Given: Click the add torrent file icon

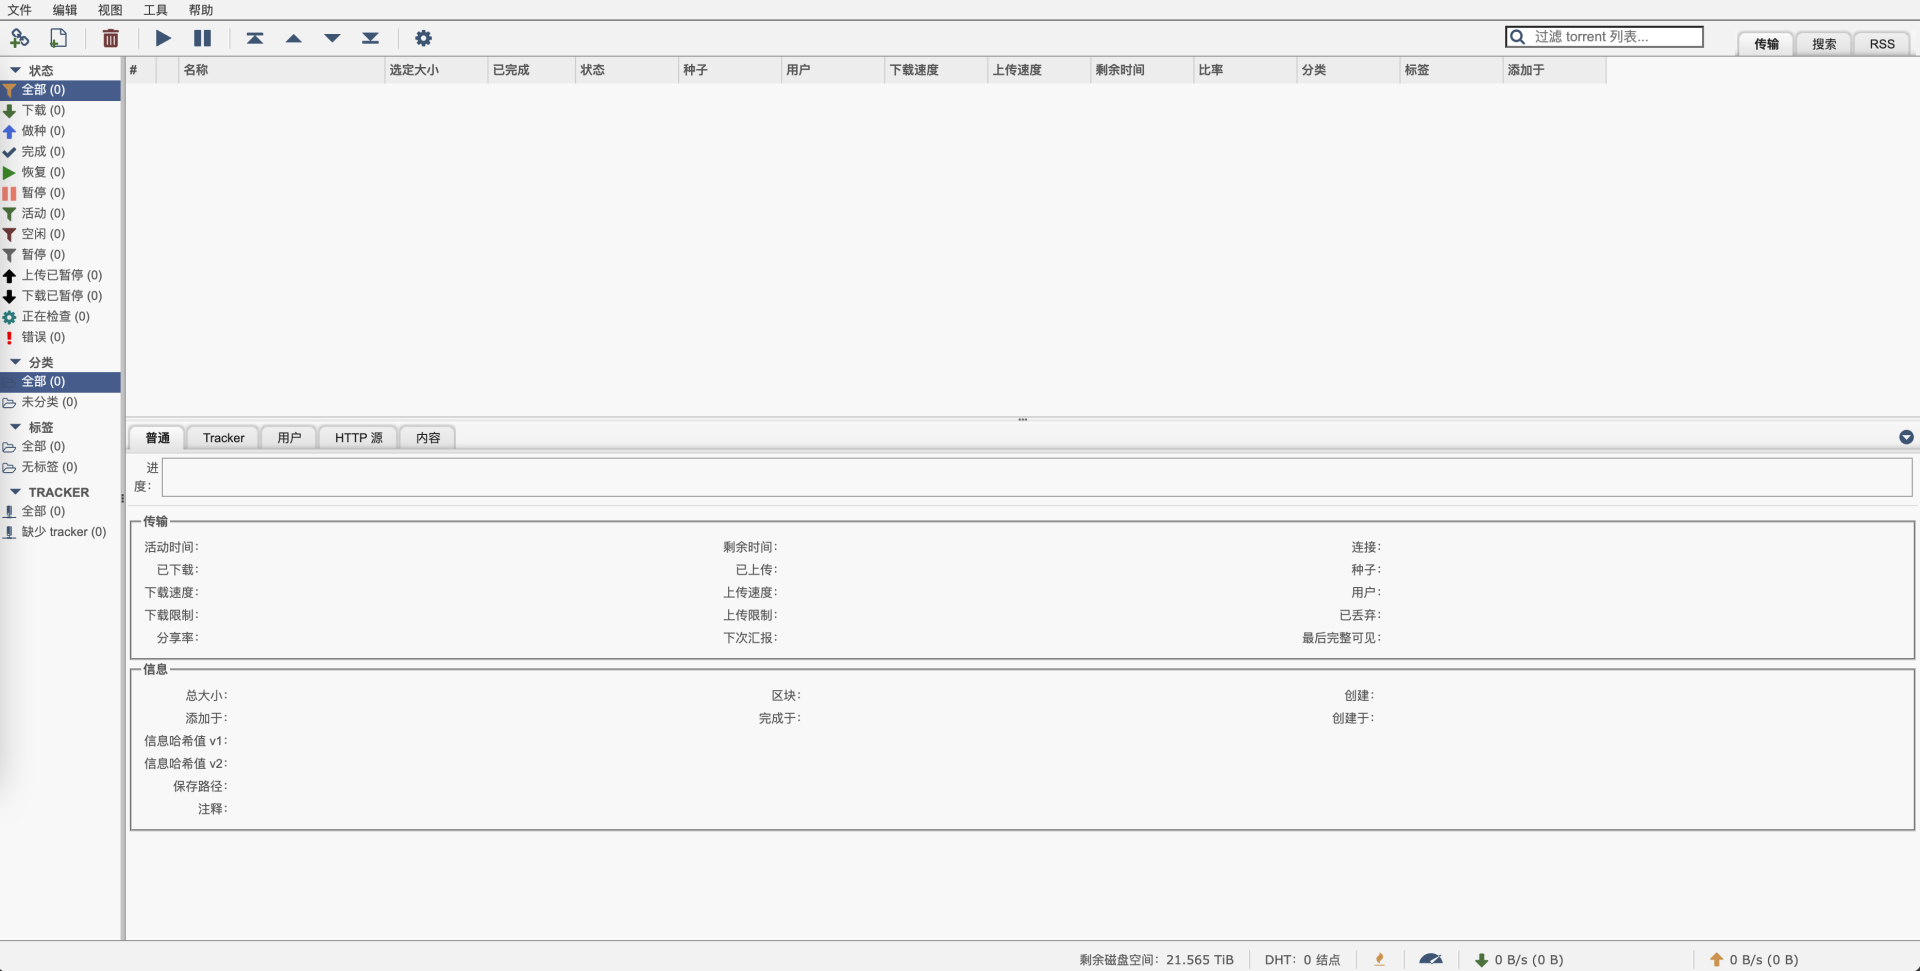Looking at the screenshot, I should (59, 38).
